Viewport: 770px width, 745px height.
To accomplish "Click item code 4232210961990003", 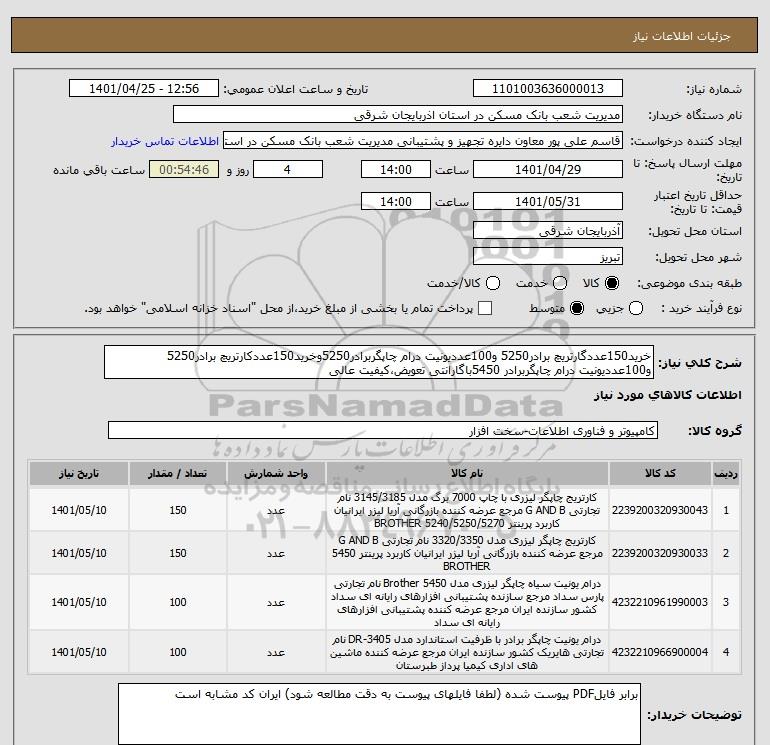I will point(660,602).
